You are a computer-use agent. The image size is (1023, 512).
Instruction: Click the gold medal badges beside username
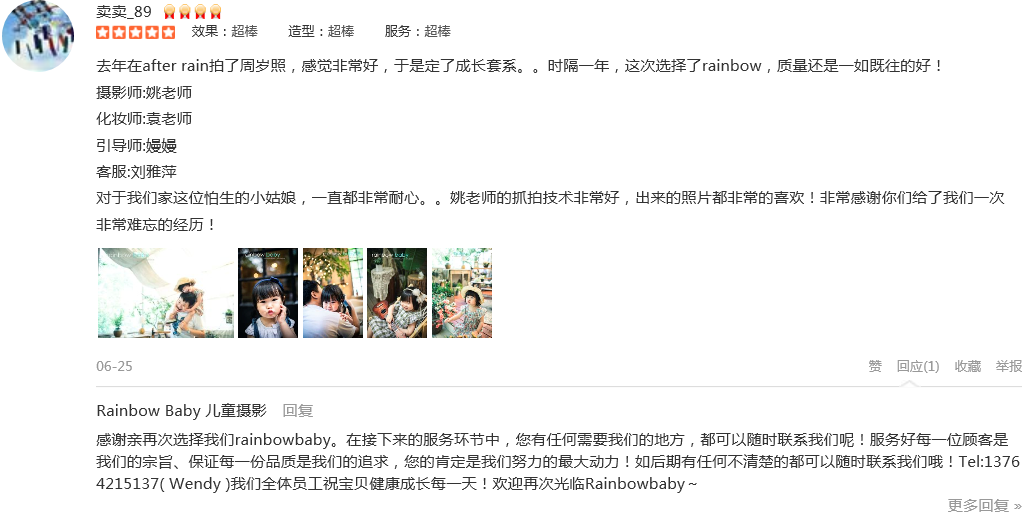192,12
